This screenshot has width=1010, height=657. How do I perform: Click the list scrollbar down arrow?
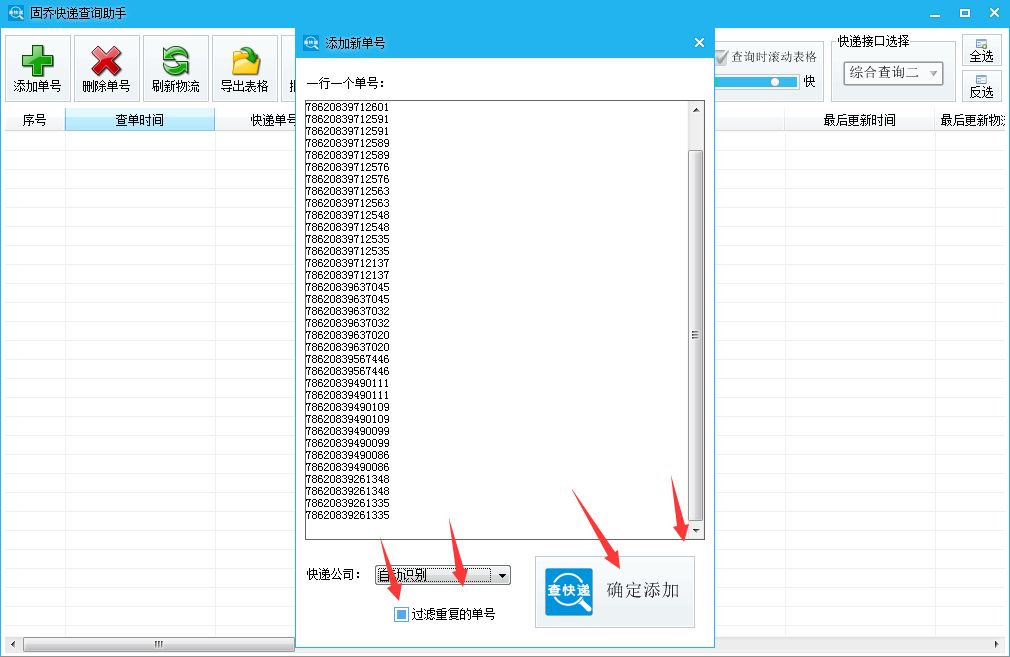click(696, 531)
